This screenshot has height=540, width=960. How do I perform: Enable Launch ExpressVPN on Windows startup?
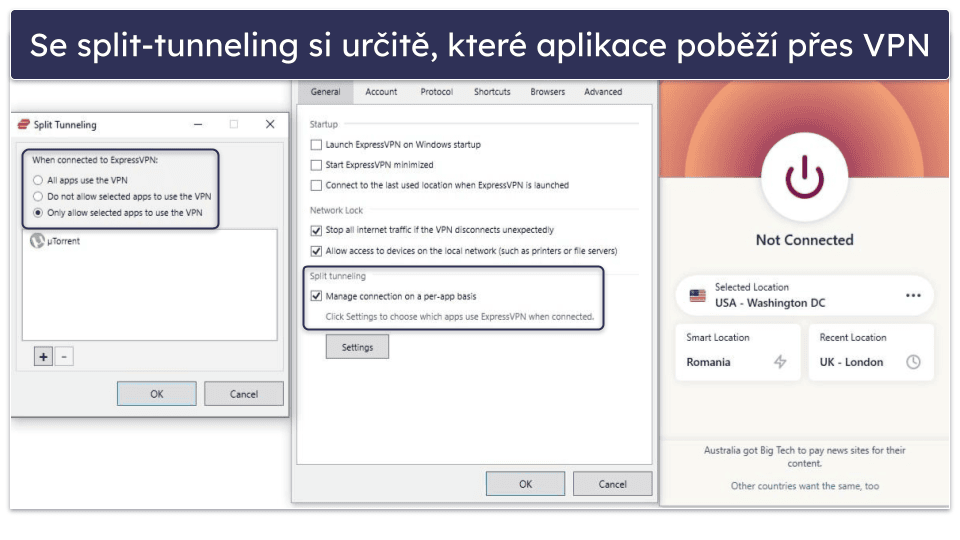tap(316, 145)
